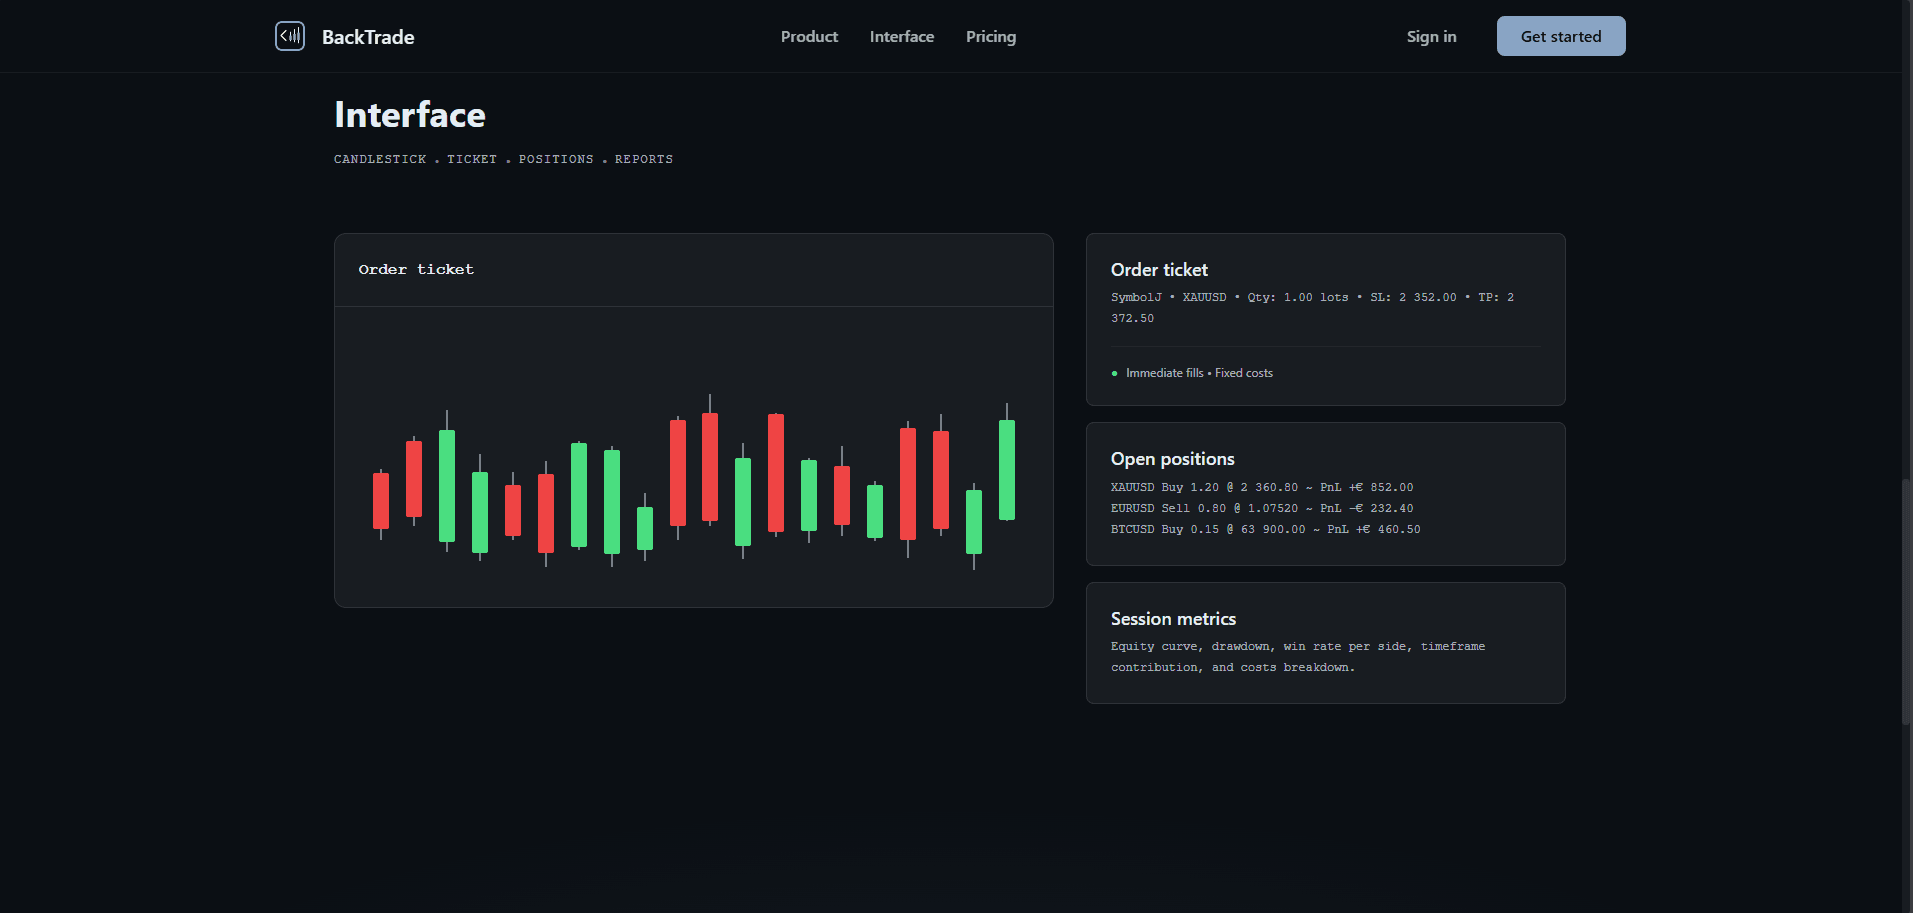Screen dimensions: 1913x913
Task: Click the Order ticket heading in right card
Action: click(x=1159, y=270)
